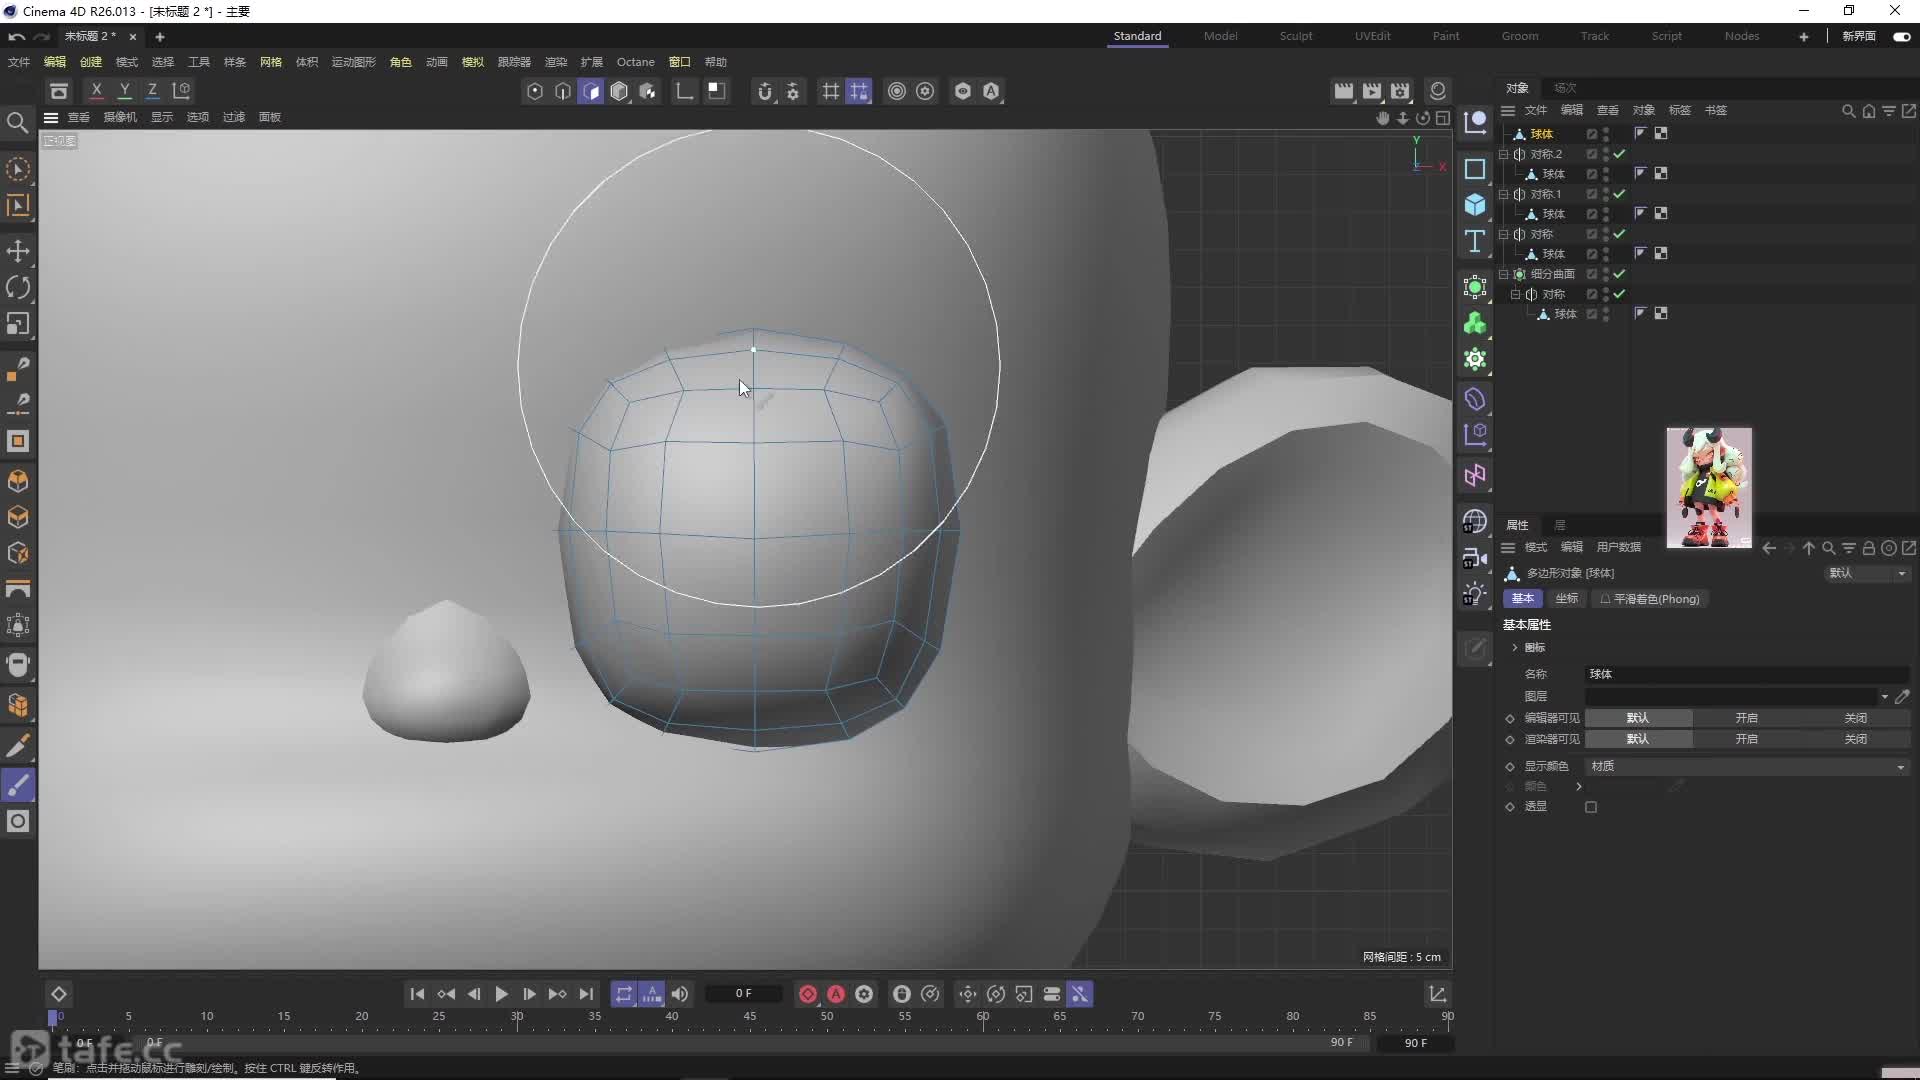Expand the 颜色 chevron
The image size is (1920, 1080).
coord(1579,787)
